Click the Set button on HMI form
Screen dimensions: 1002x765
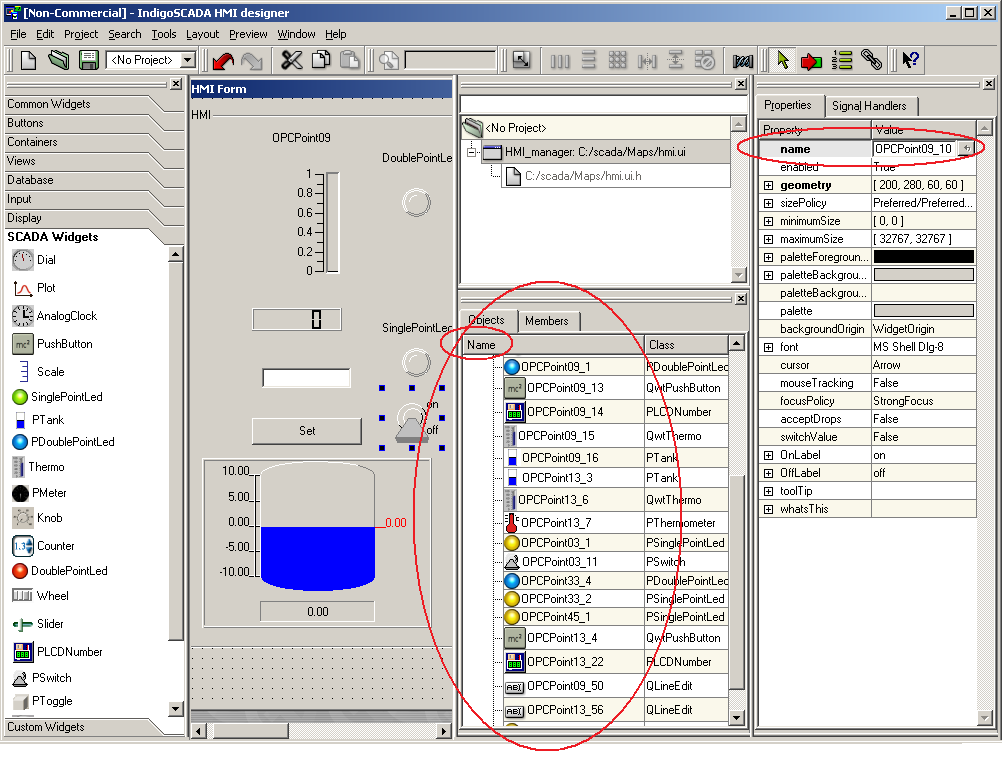[x=307, y=431]
